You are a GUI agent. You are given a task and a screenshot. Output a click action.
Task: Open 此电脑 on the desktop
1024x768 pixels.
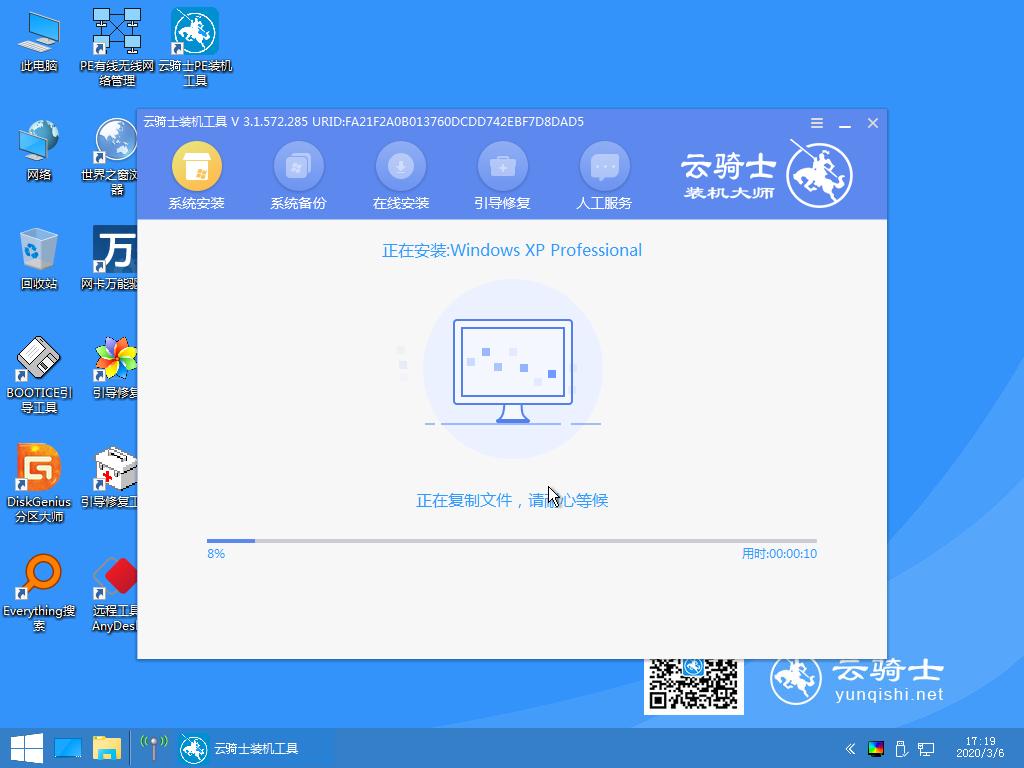(38, 35)
